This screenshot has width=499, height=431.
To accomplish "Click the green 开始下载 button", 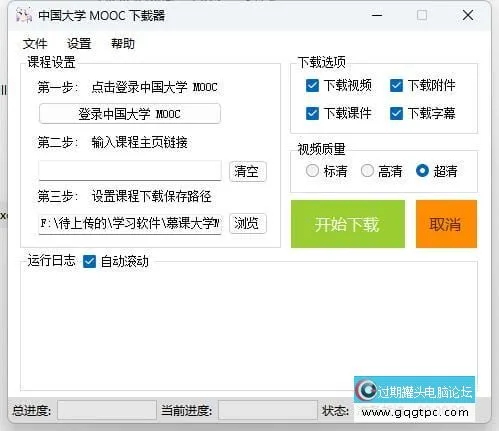I will point(348,224).
